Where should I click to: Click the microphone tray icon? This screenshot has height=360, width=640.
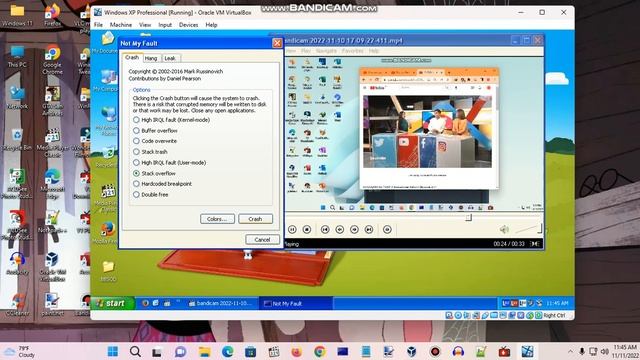point(582,351)
